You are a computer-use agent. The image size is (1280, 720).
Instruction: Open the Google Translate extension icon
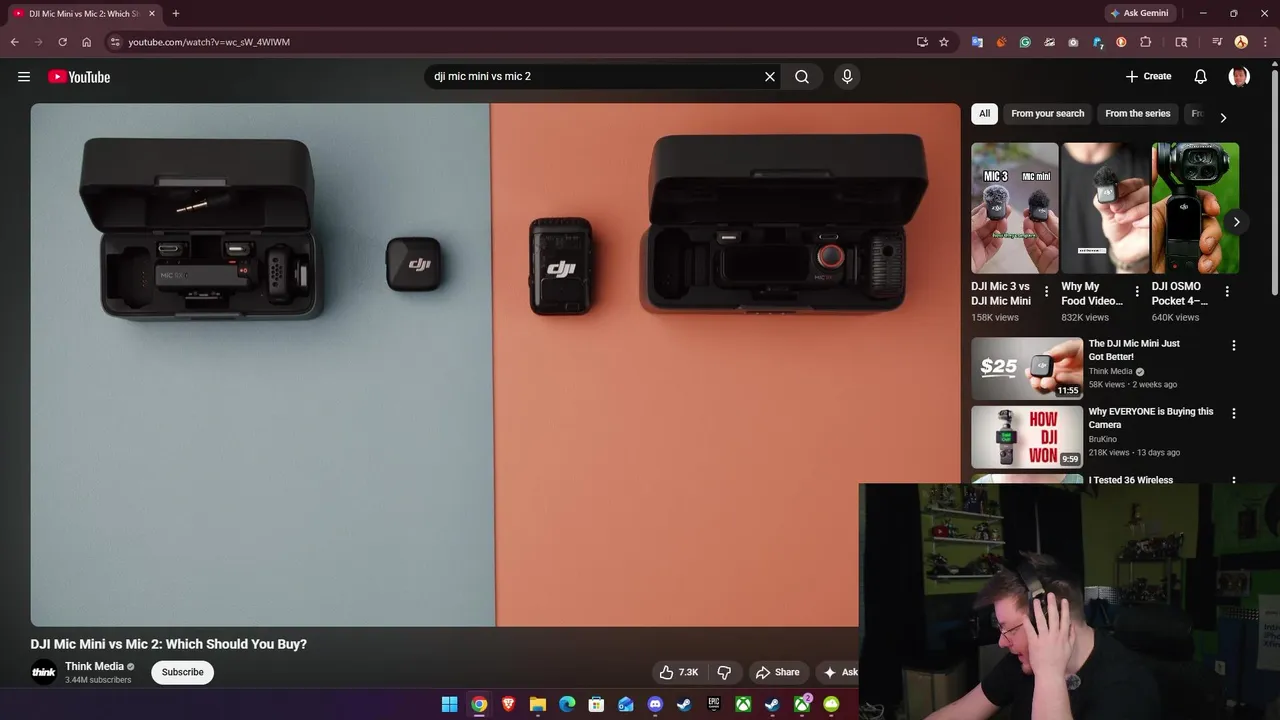pos(977,42)
